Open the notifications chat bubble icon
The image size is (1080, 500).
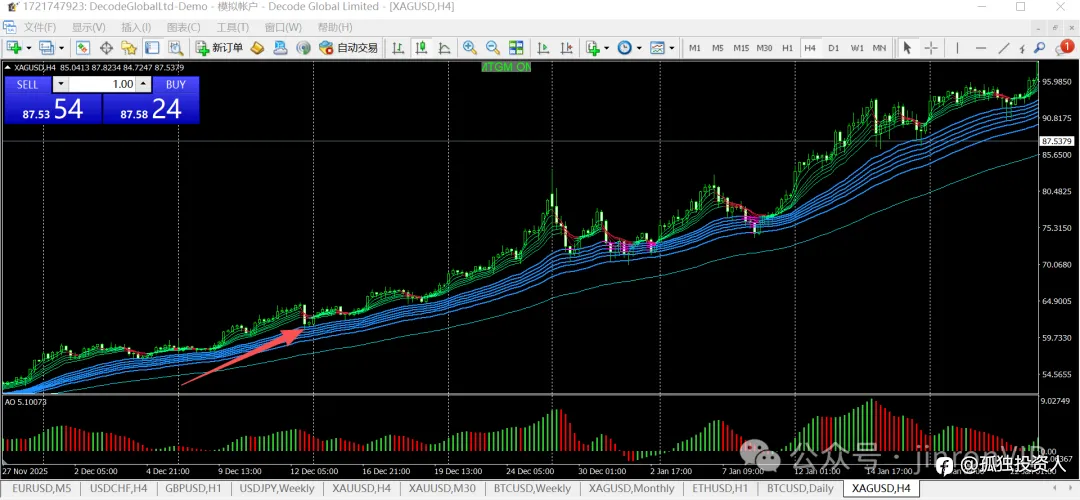pyautogui.click(x=1063, y=48)
